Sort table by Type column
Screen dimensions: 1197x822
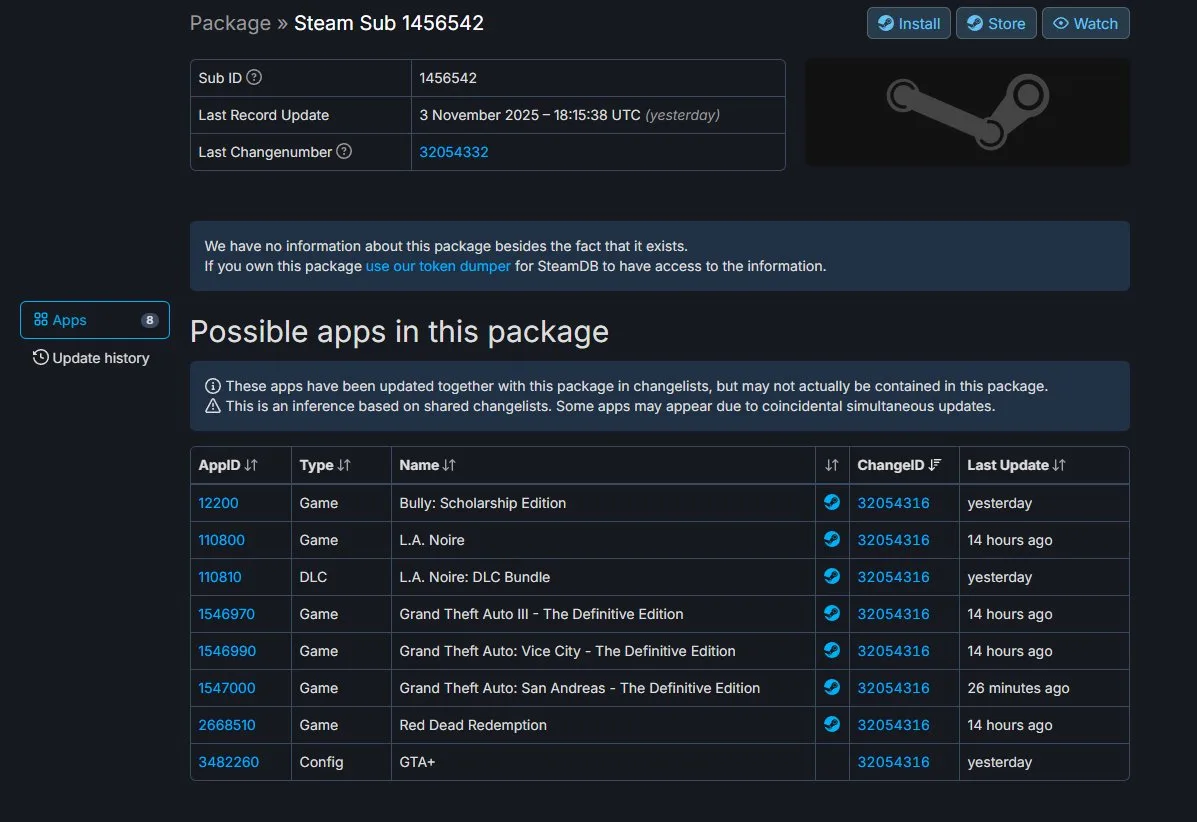tap(325, 465)
